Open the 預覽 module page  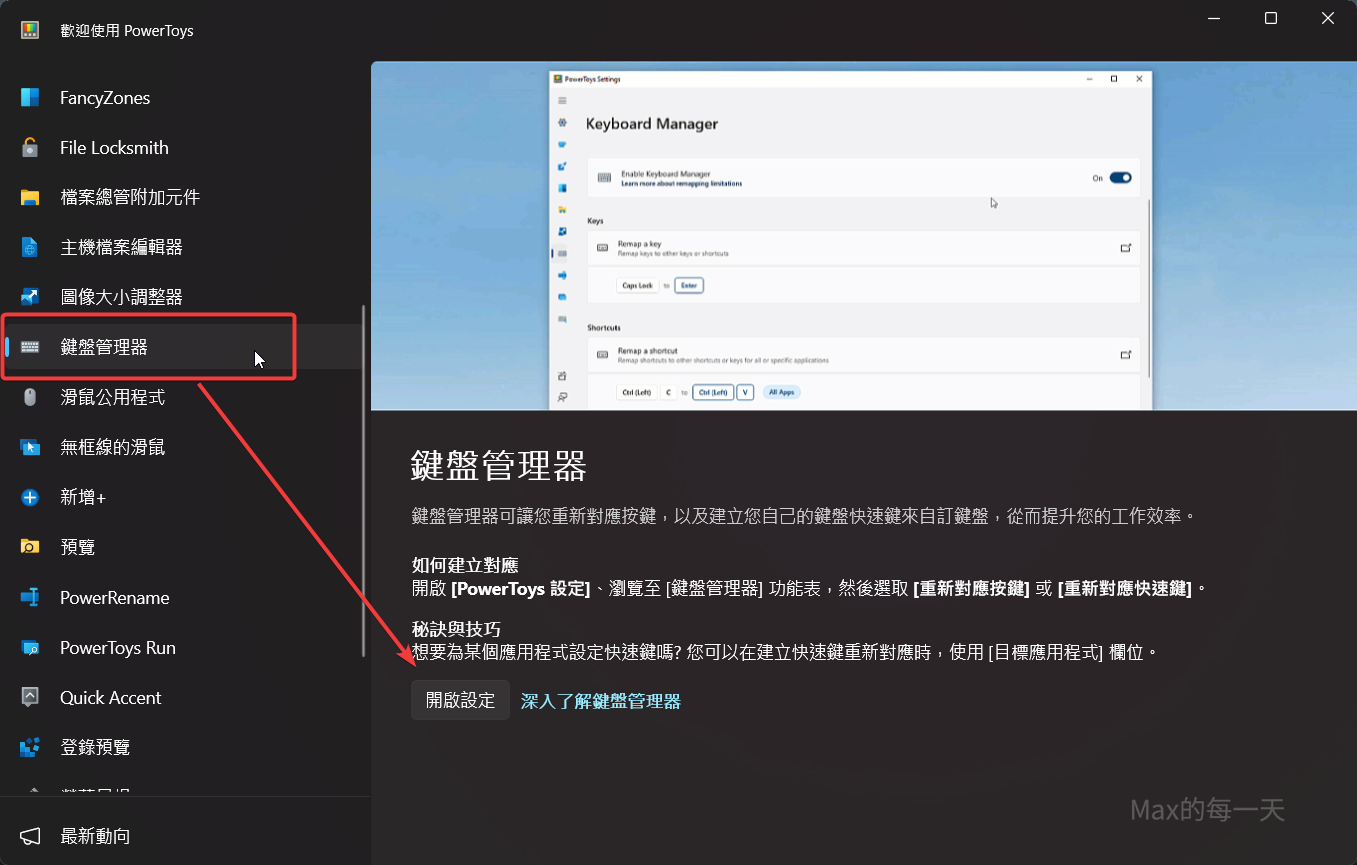[x=78, y=547]
